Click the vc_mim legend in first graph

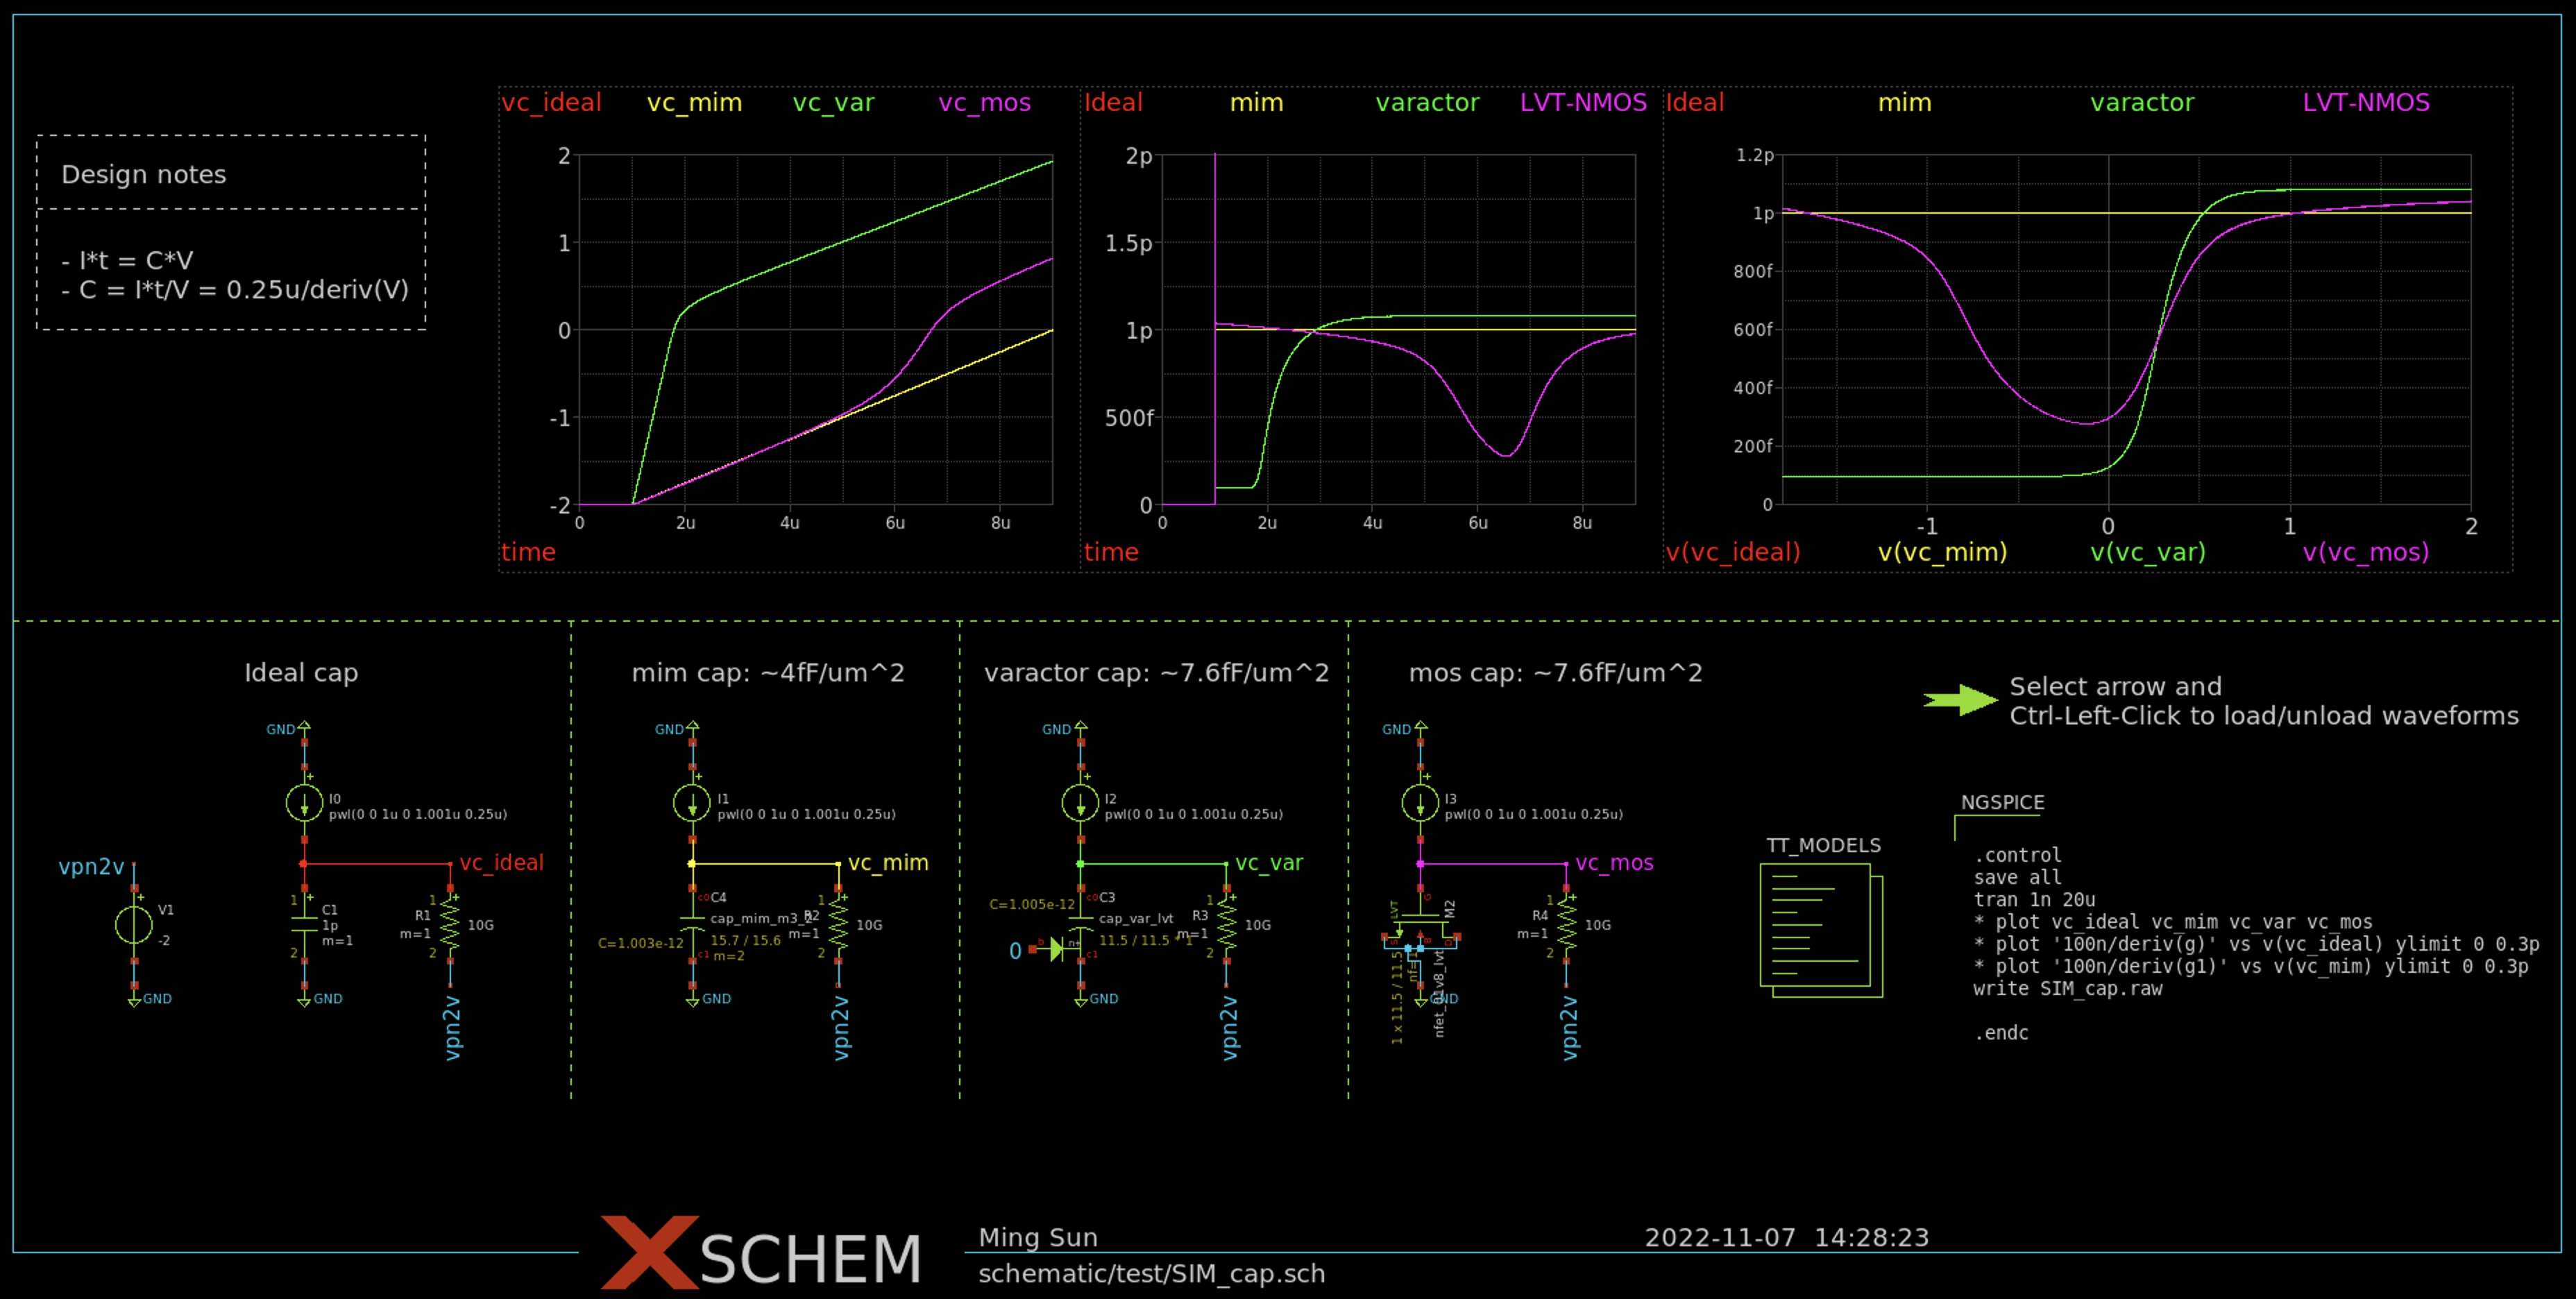(694, 103)
